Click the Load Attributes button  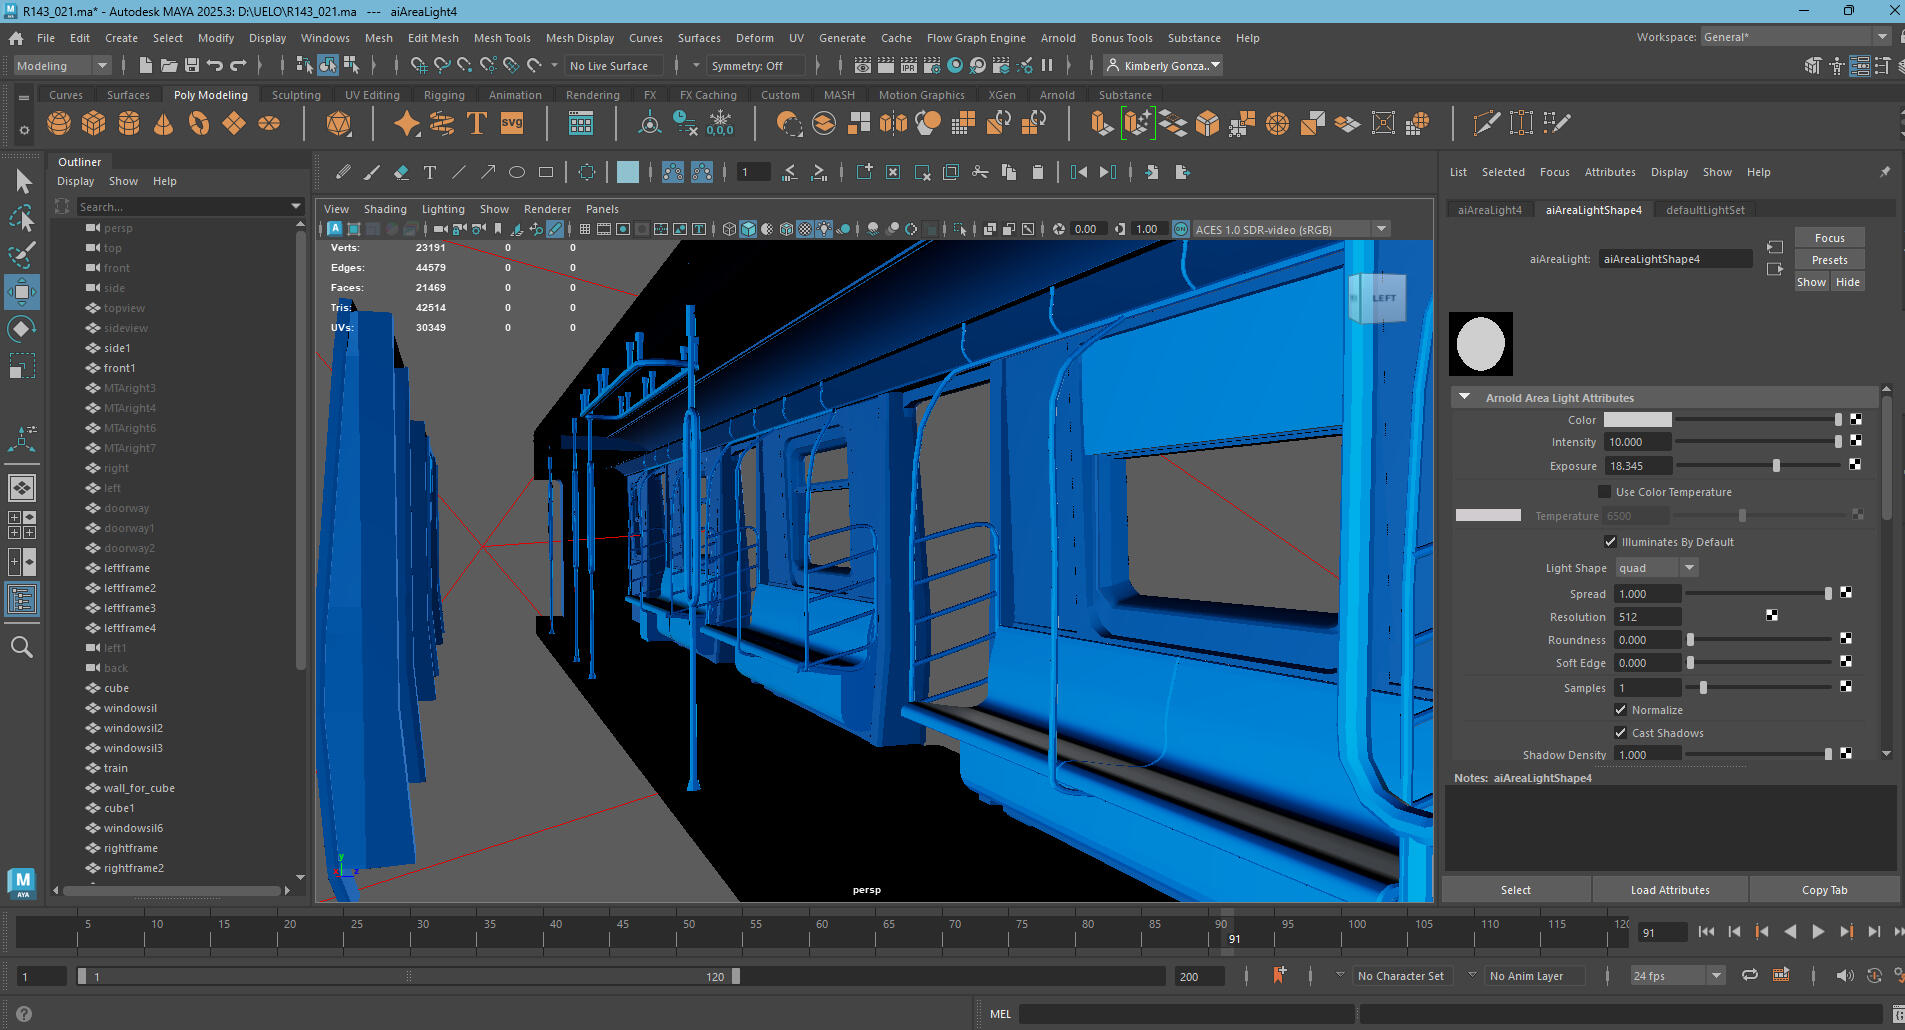click(x=1669, y=890)
